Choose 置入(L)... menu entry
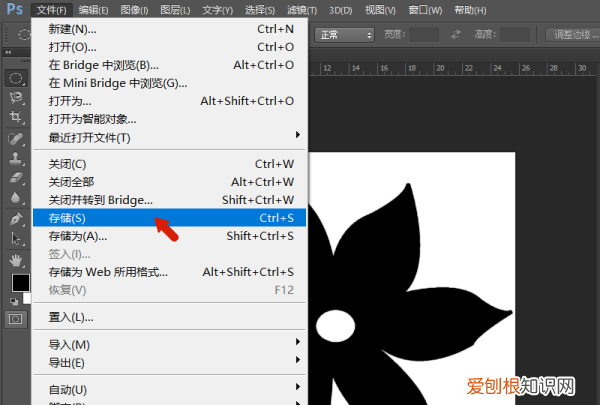Image resolution: width=600 pixels, height=405 pixels. pos(170,317)
